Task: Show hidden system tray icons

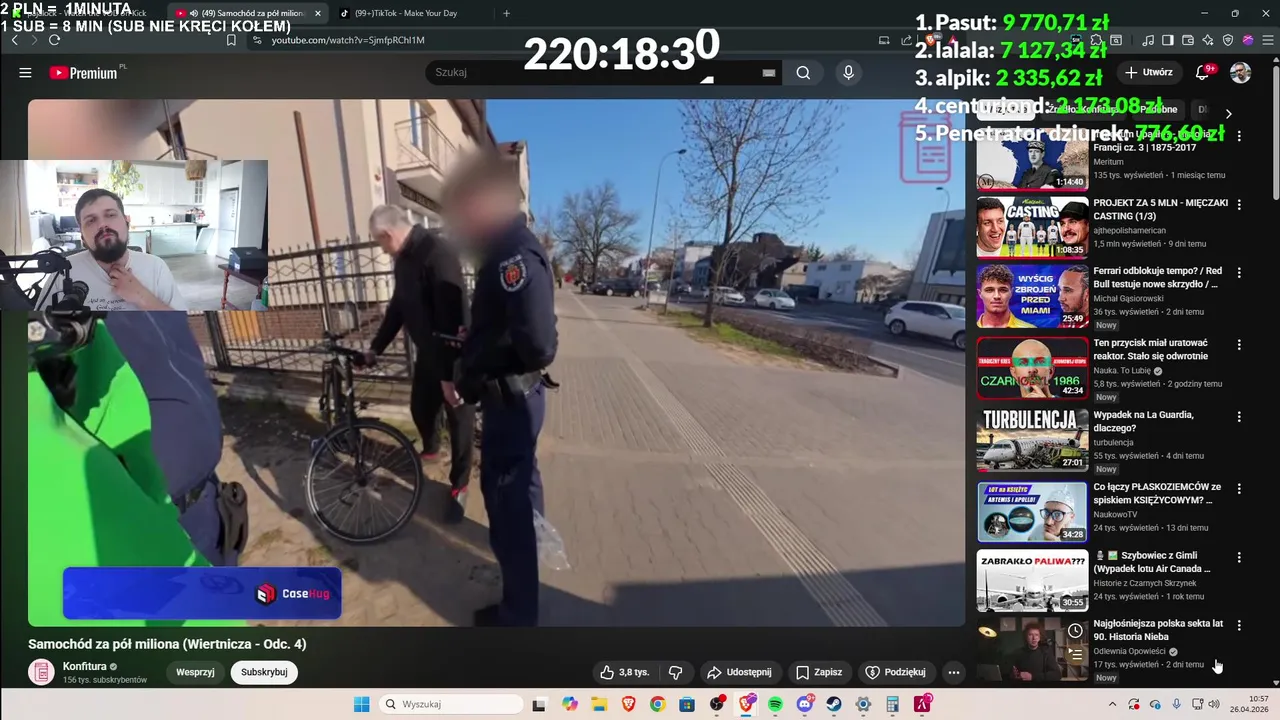Action: point(1112,704)
